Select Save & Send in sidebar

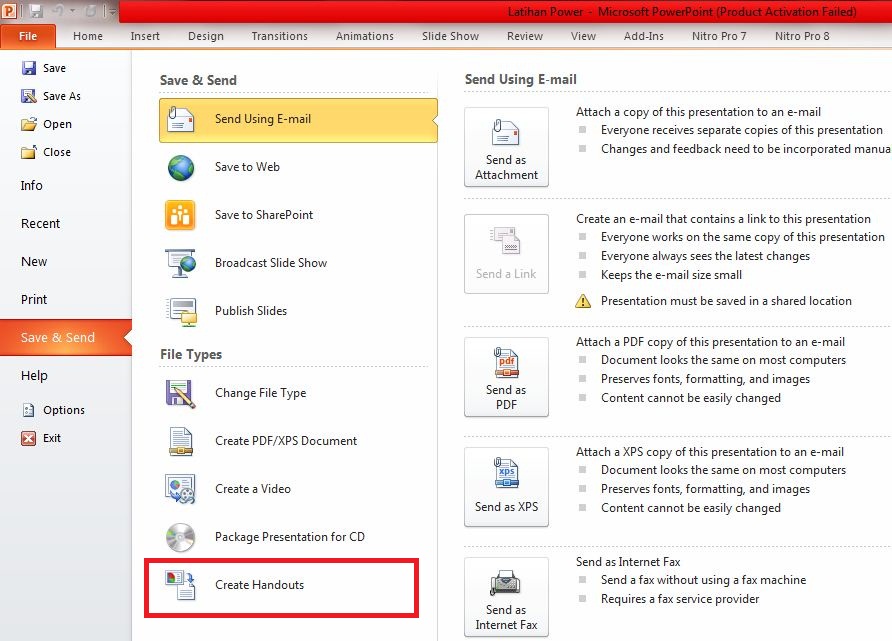pos(66,337)
